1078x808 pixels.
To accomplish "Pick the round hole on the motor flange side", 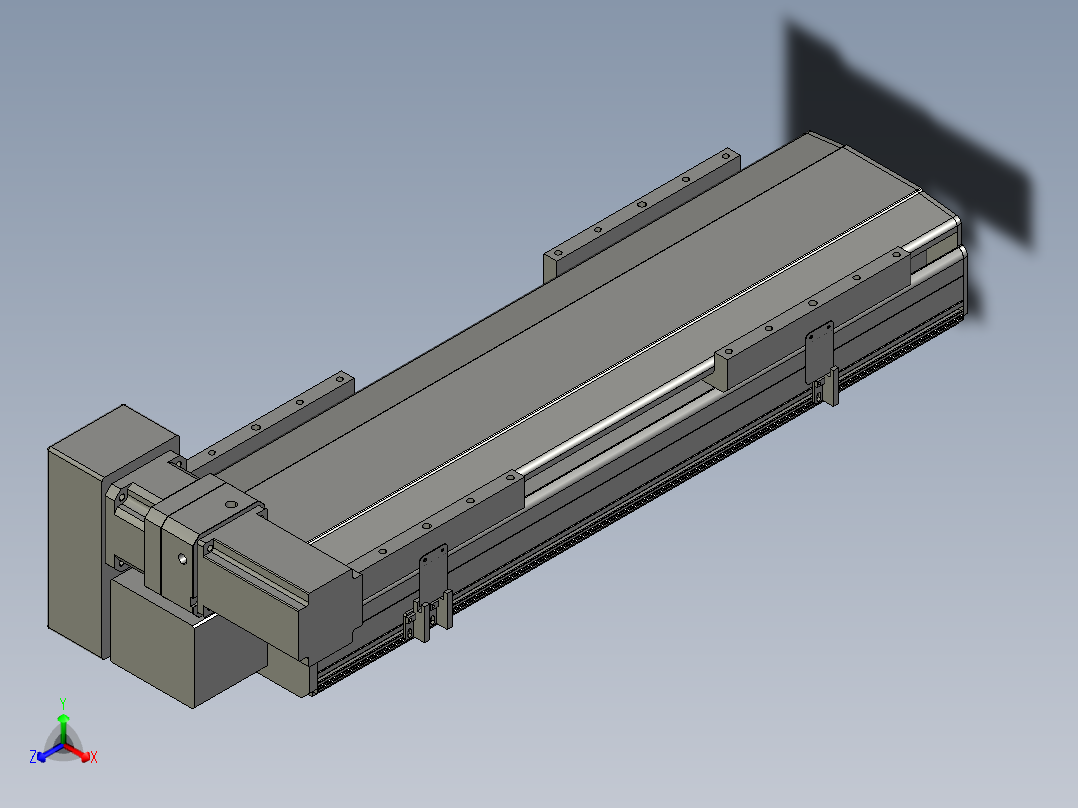I will (x=182, y=560).
